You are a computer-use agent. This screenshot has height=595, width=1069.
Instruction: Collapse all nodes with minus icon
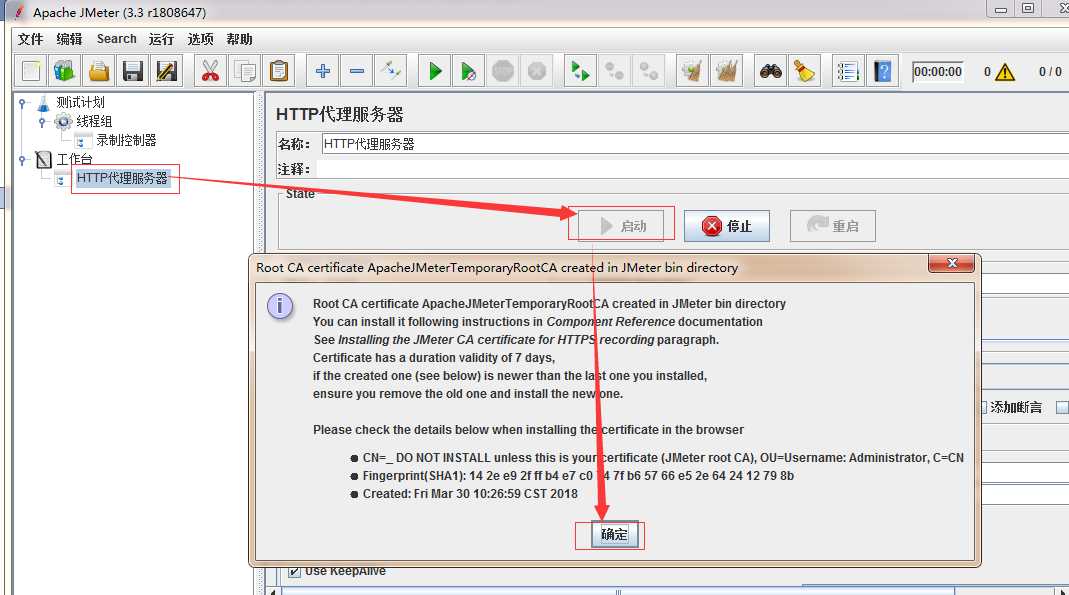tap(357, 71)
